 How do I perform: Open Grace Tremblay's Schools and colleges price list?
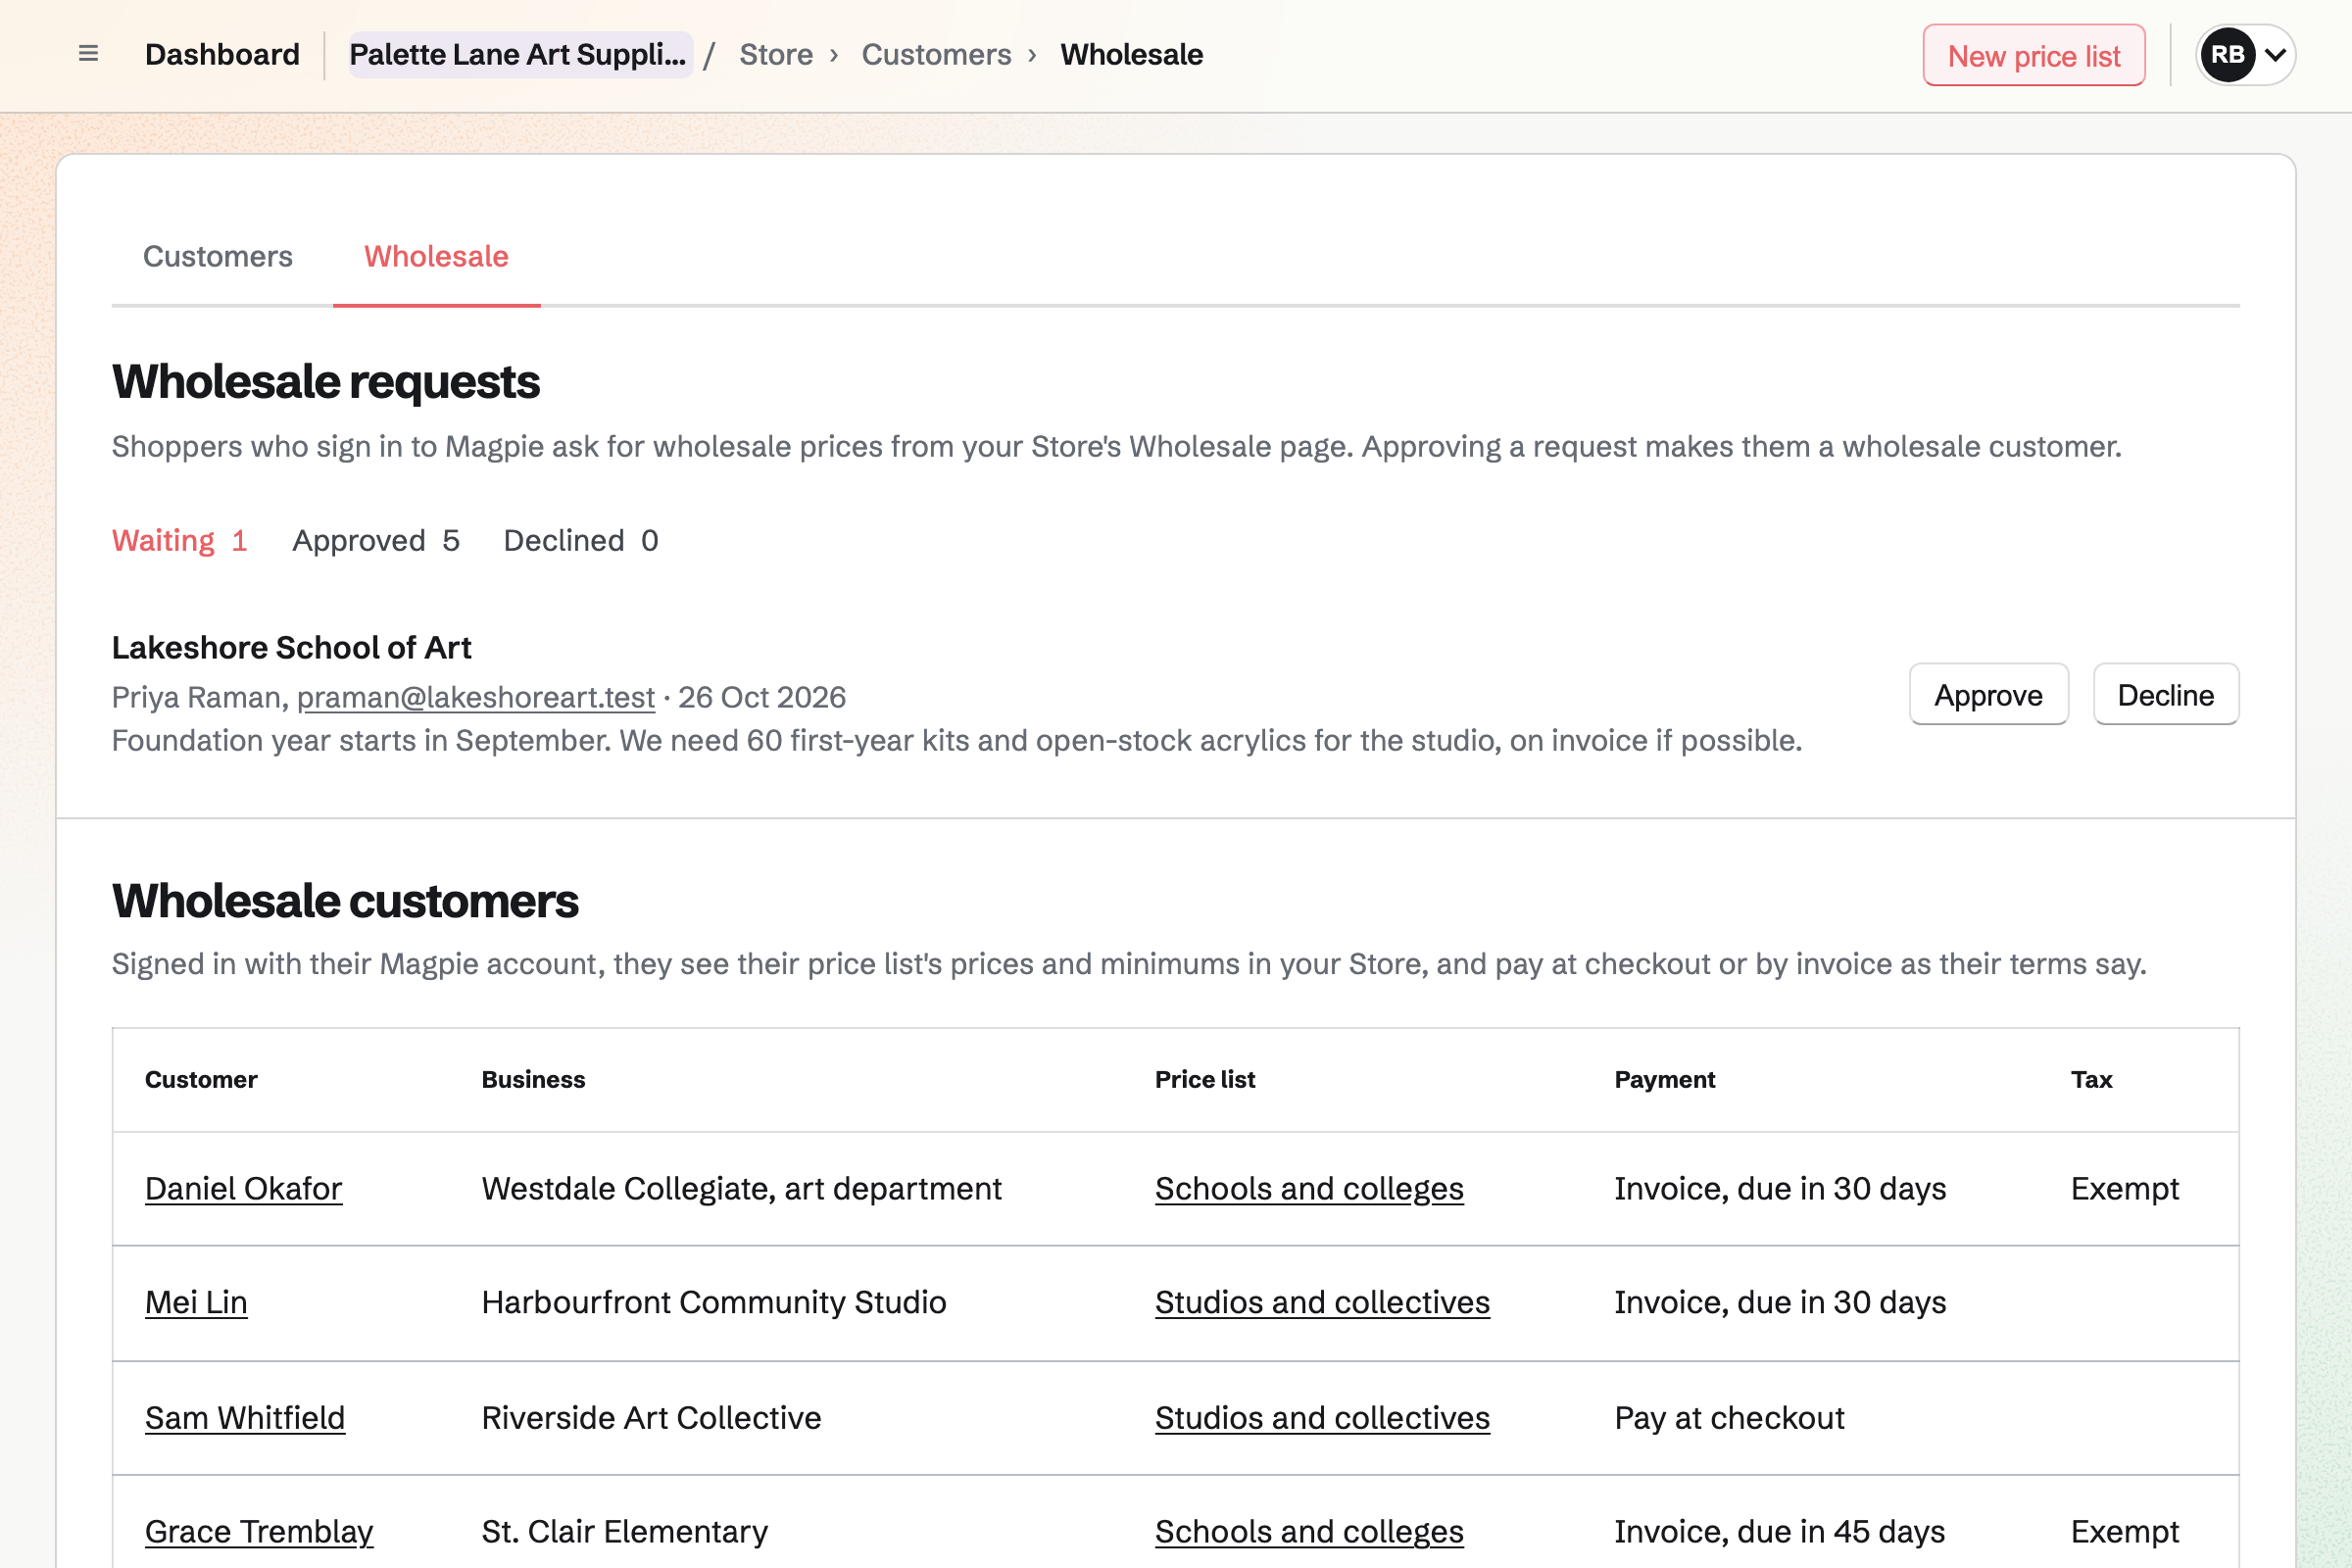pyautogui.click(x=1309, y=1532)
